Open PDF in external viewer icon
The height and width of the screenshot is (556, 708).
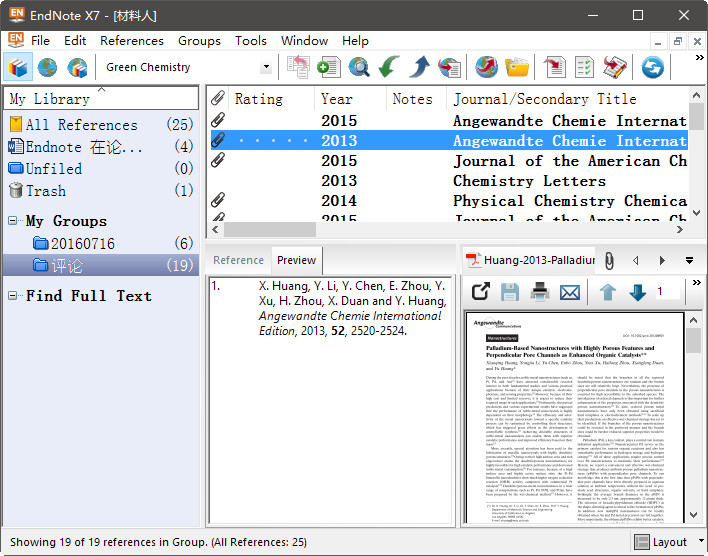(481, 292)
